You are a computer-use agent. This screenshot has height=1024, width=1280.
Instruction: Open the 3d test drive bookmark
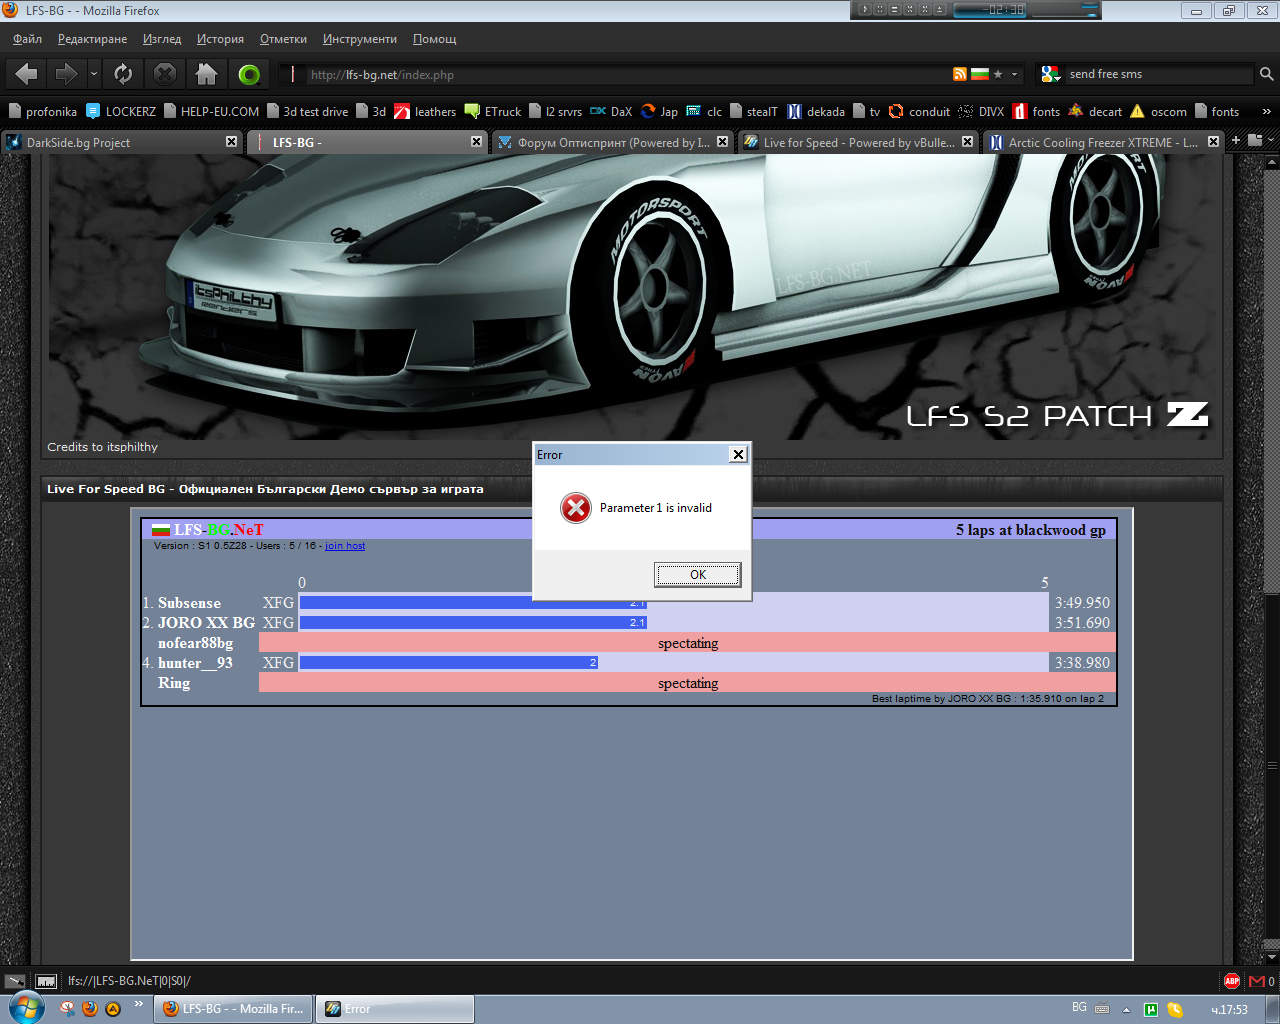point(307,112)
